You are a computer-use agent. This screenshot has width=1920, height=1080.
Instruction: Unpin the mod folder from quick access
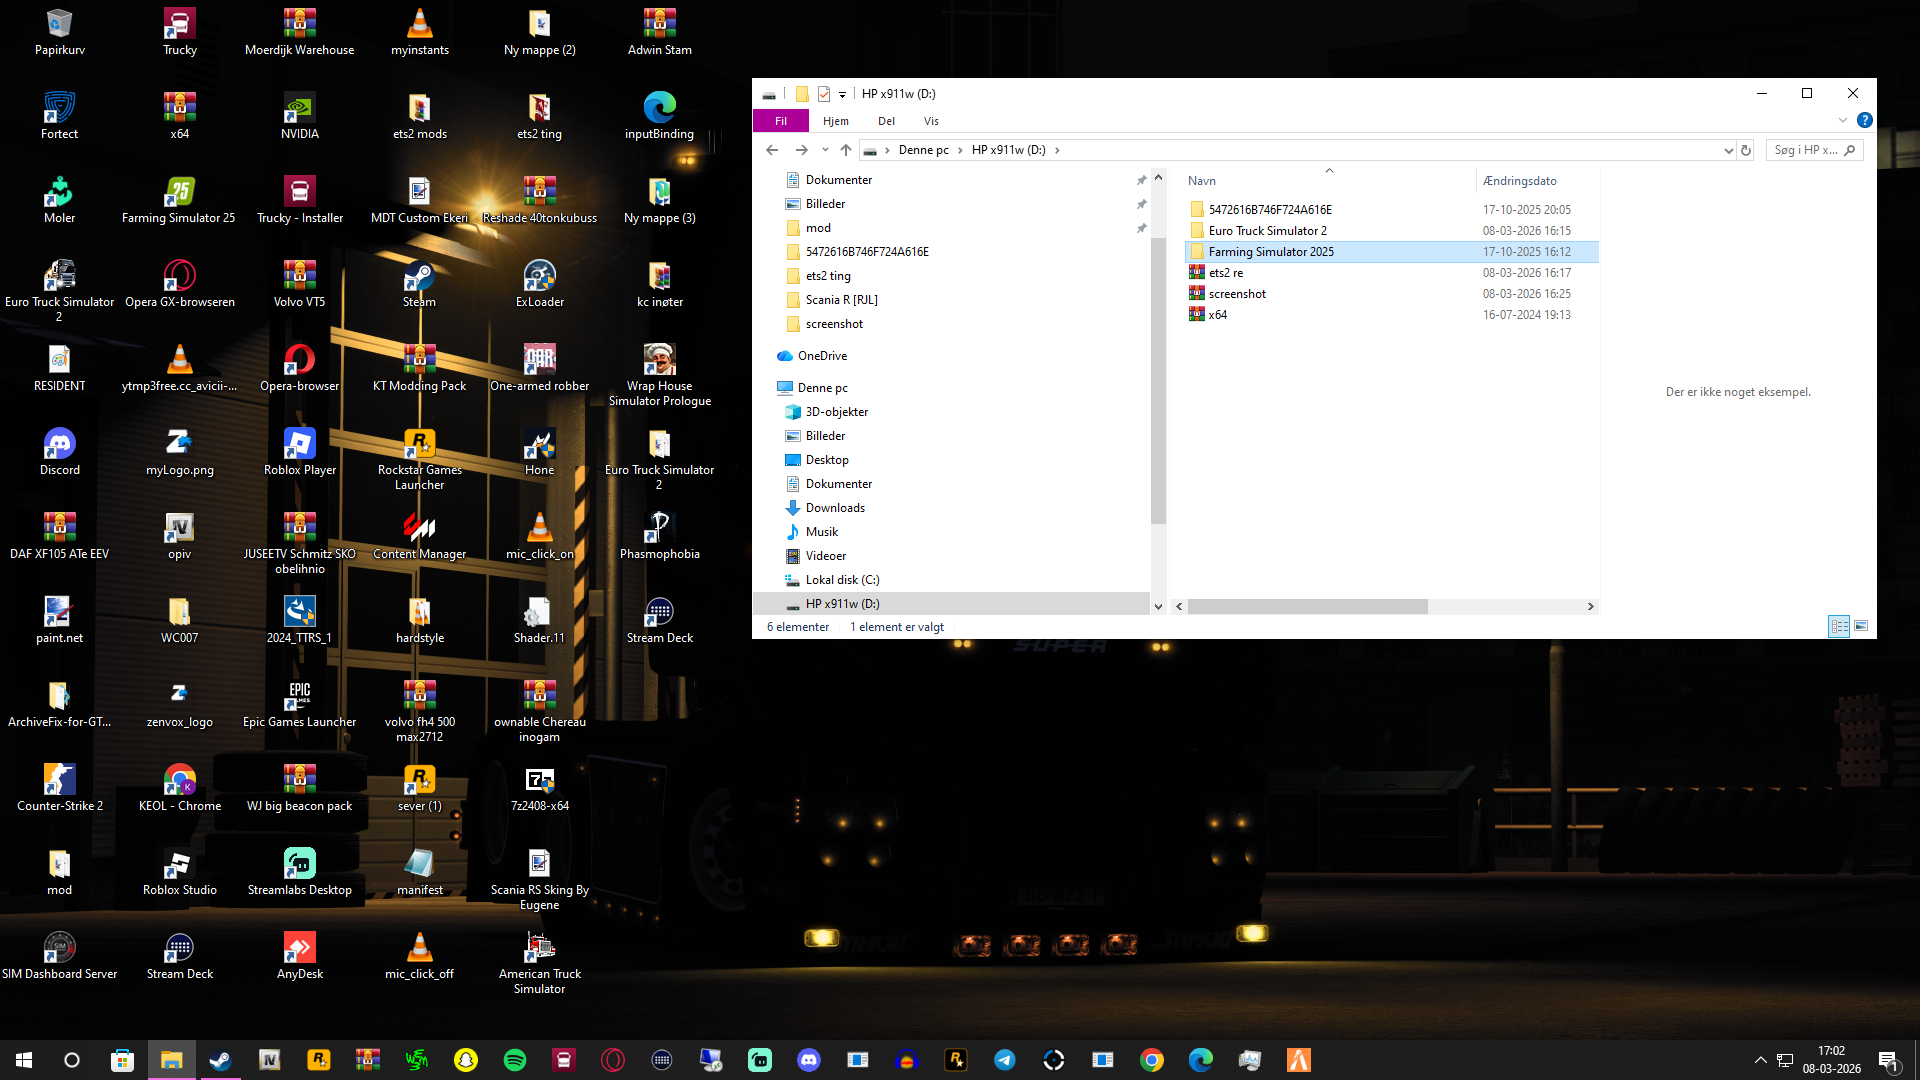1141,228
